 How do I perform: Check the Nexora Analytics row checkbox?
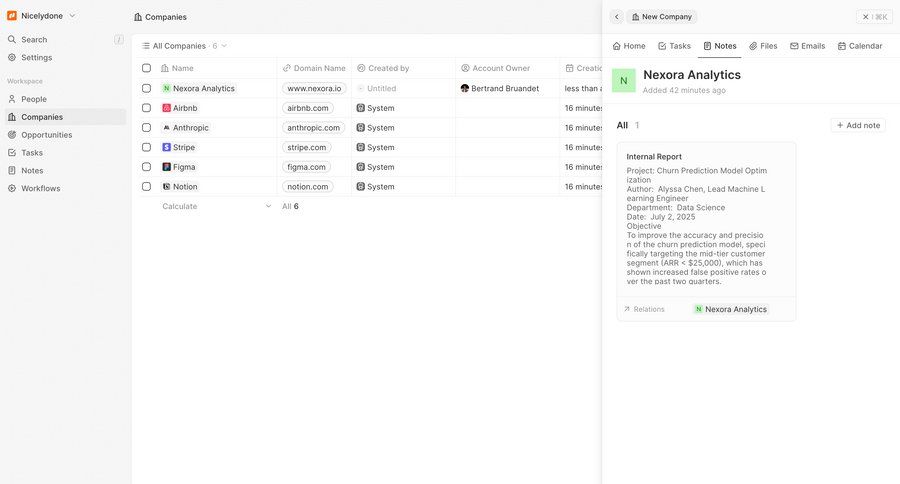(x=146, y=88)
